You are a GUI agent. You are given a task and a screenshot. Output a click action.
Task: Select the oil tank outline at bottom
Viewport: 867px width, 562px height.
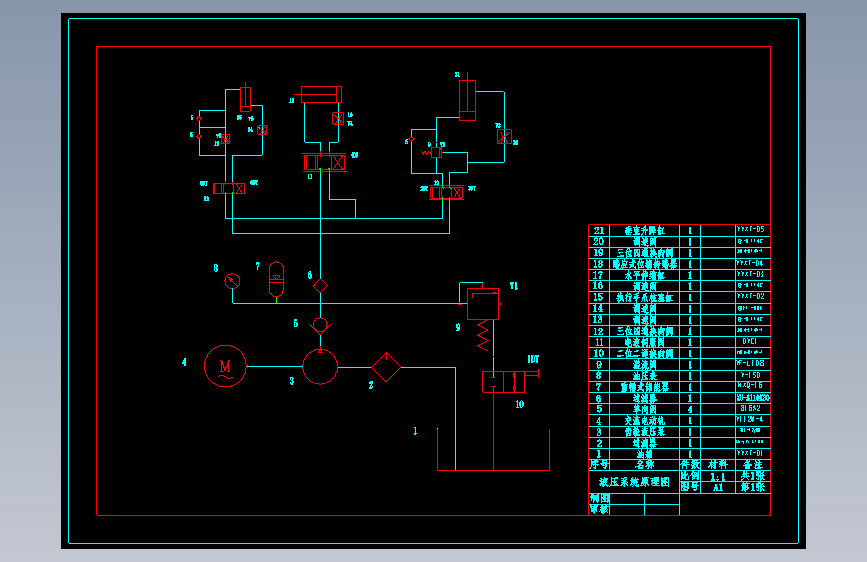[493, 449]
